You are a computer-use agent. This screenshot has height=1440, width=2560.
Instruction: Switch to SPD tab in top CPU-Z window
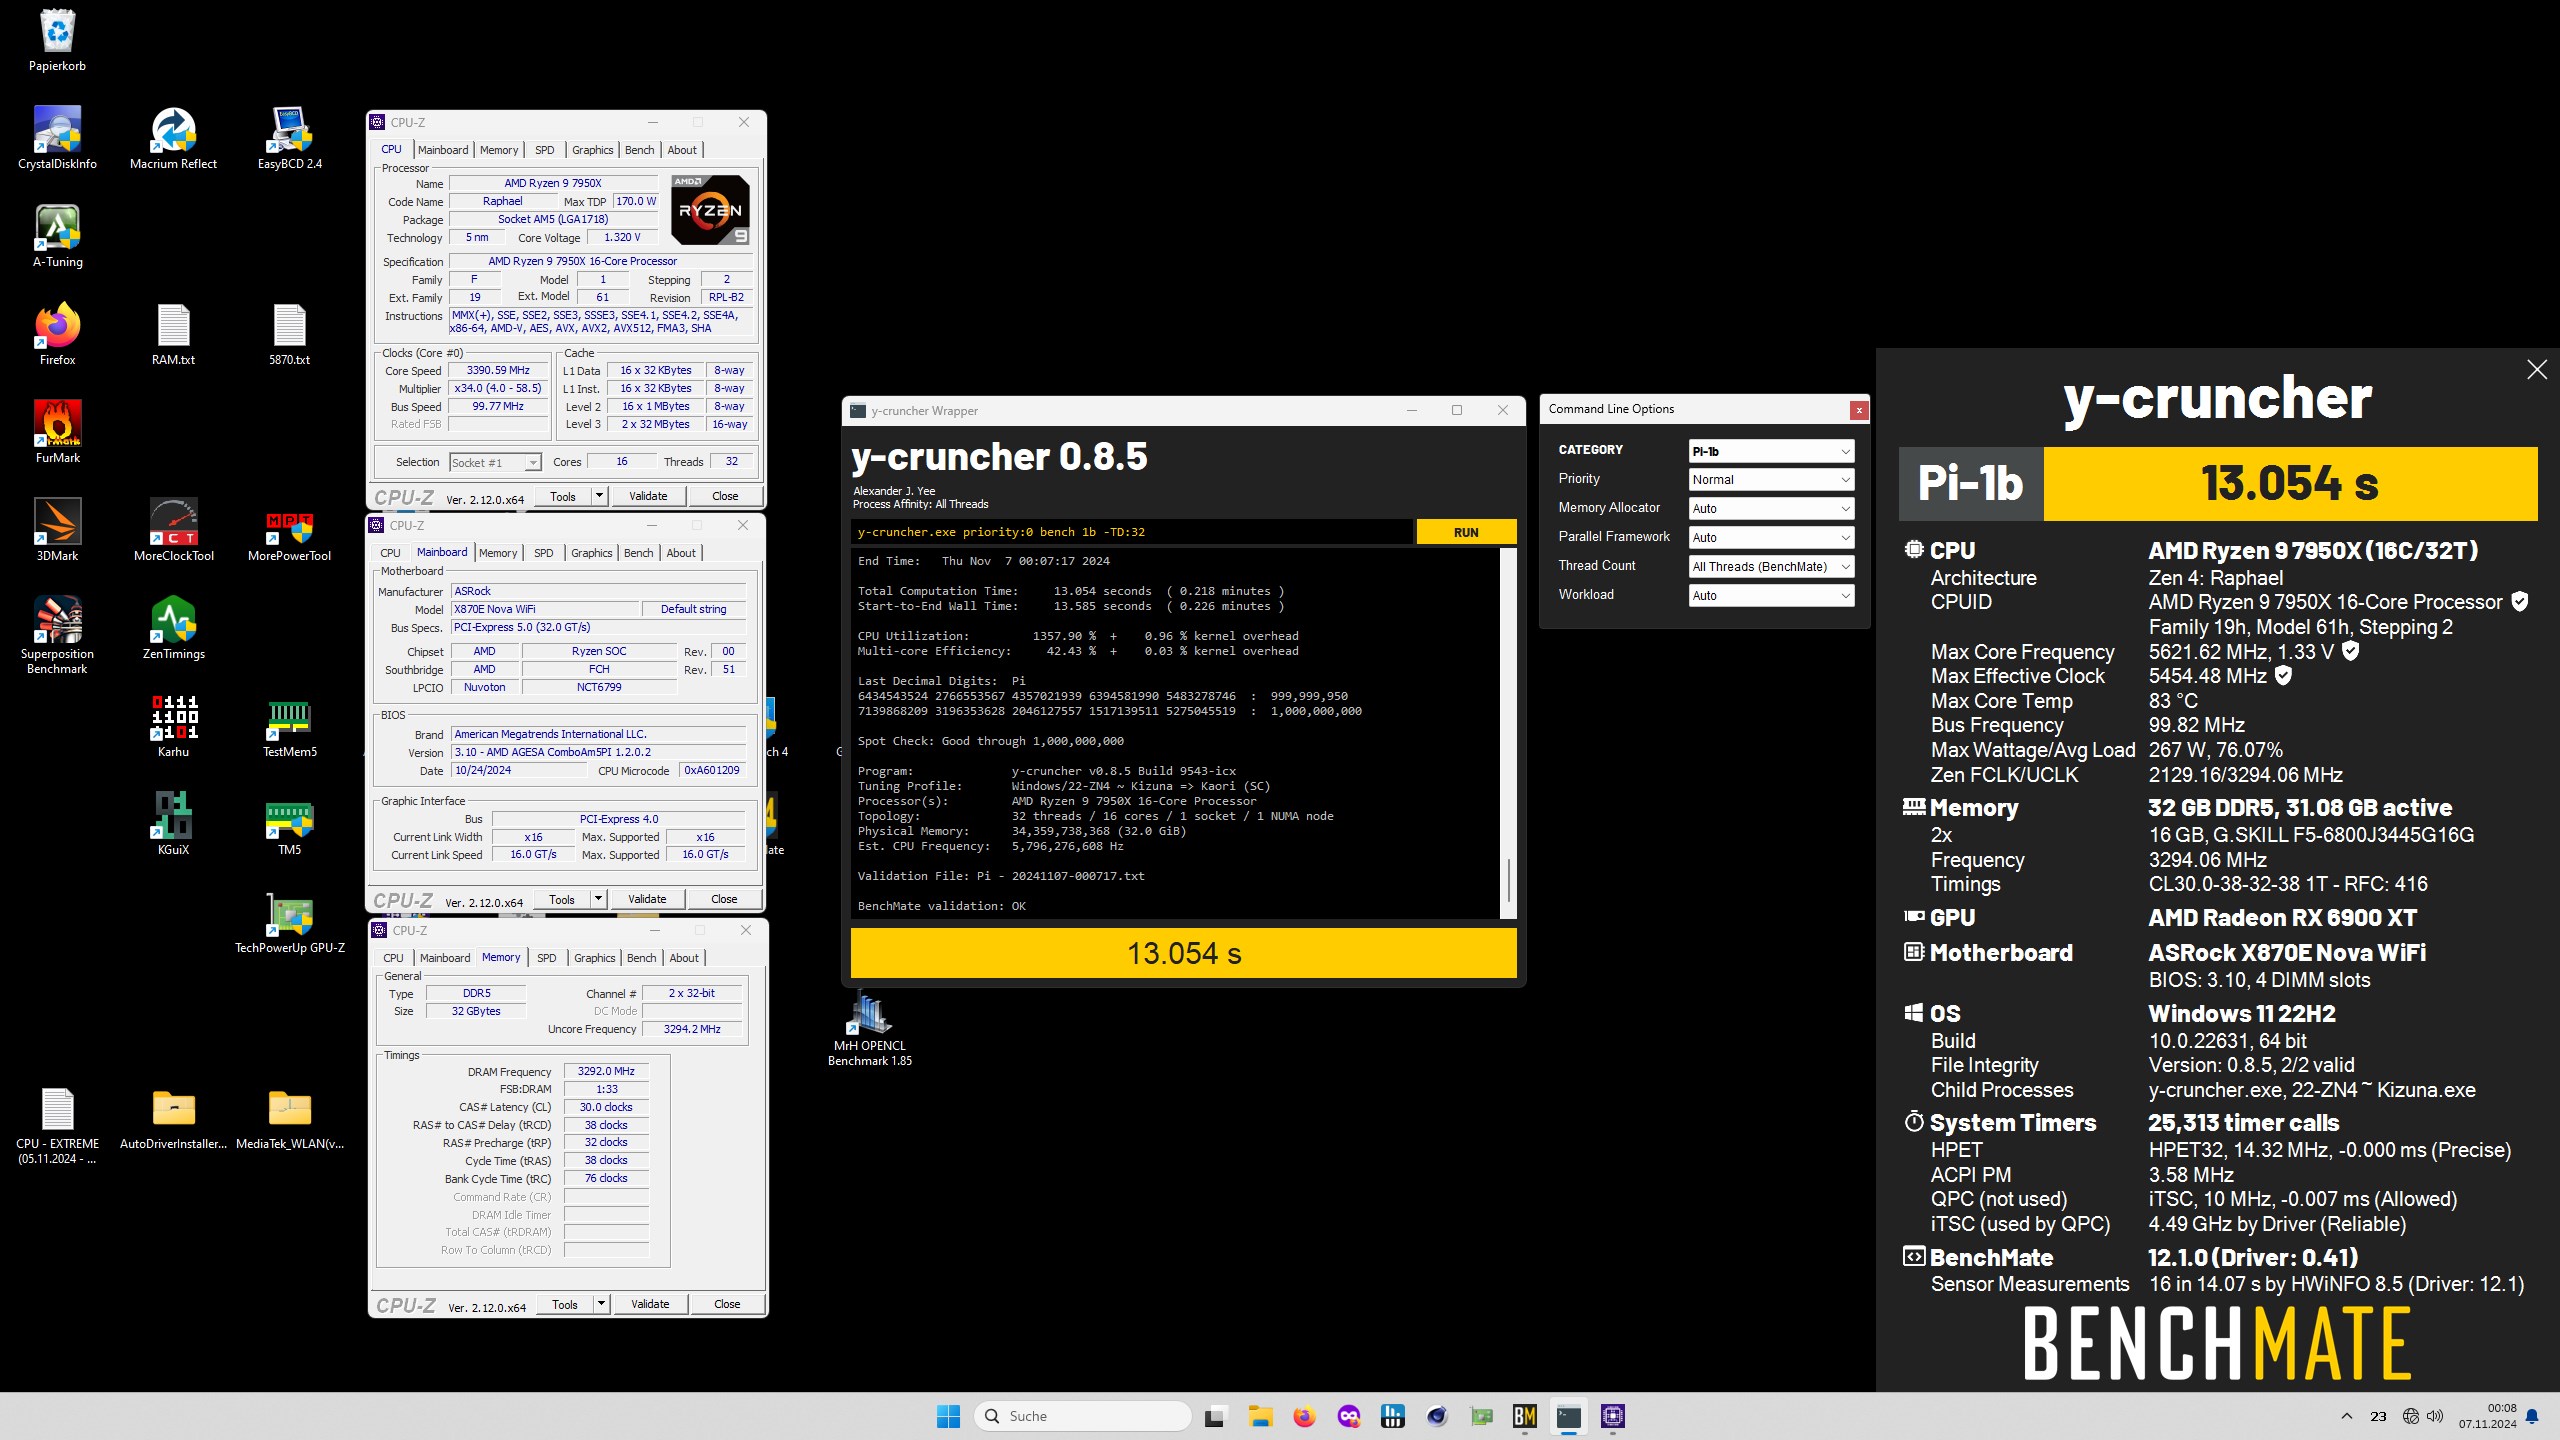[544, 150]
